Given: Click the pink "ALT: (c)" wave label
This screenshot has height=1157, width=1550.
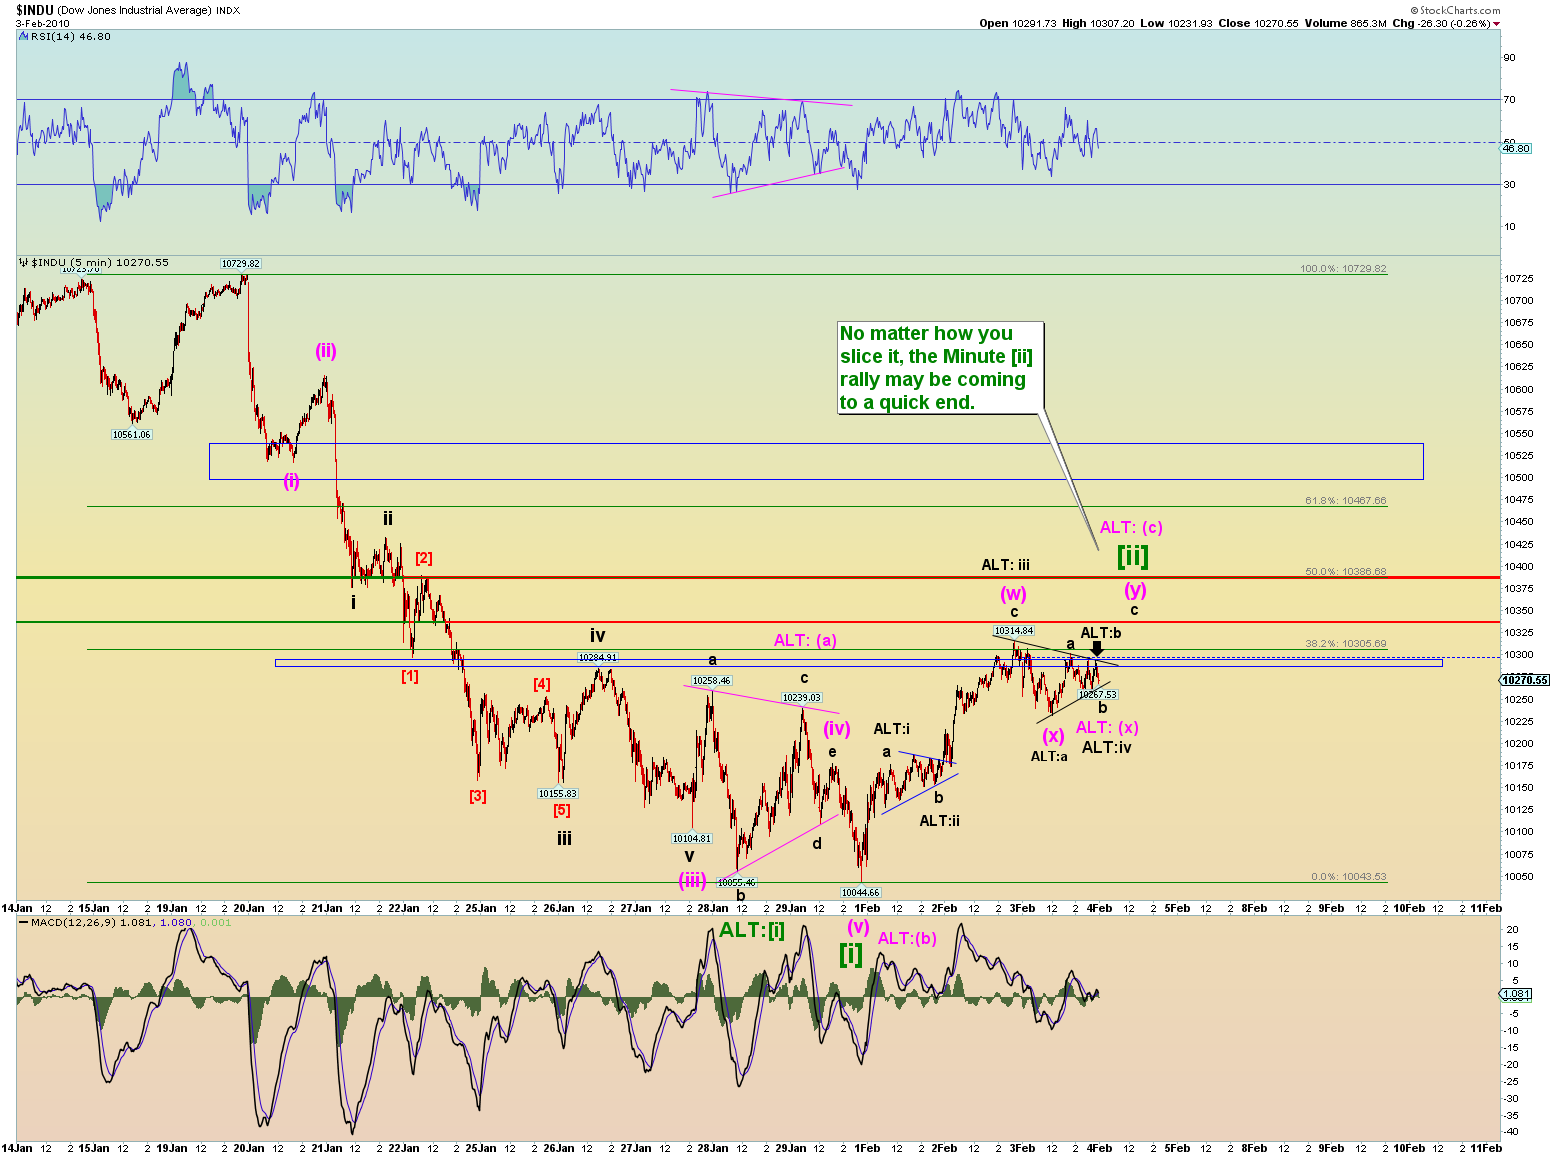Looking at the screenshot, I should click(x=1131, y=527).
